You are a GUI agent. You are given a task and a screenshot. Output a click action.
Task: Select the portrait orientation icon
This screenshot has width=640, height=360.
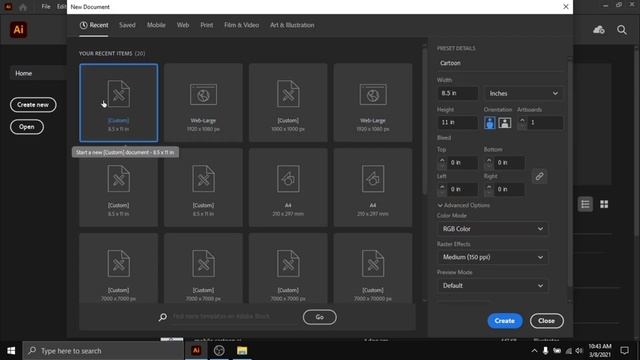pos(489,122)
